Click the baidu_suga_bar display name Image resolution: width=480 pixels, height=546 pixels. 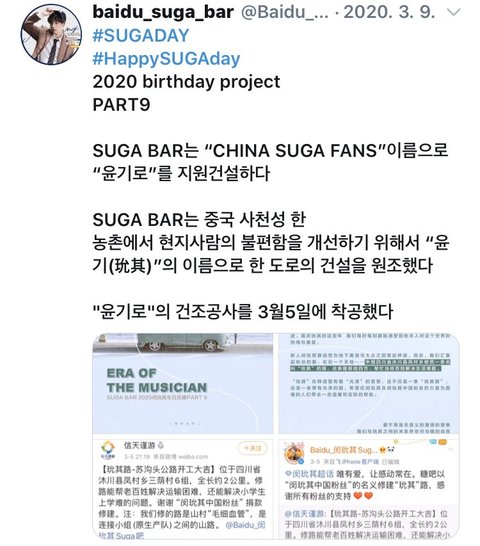pyautogui.click(x=163, y=13)
